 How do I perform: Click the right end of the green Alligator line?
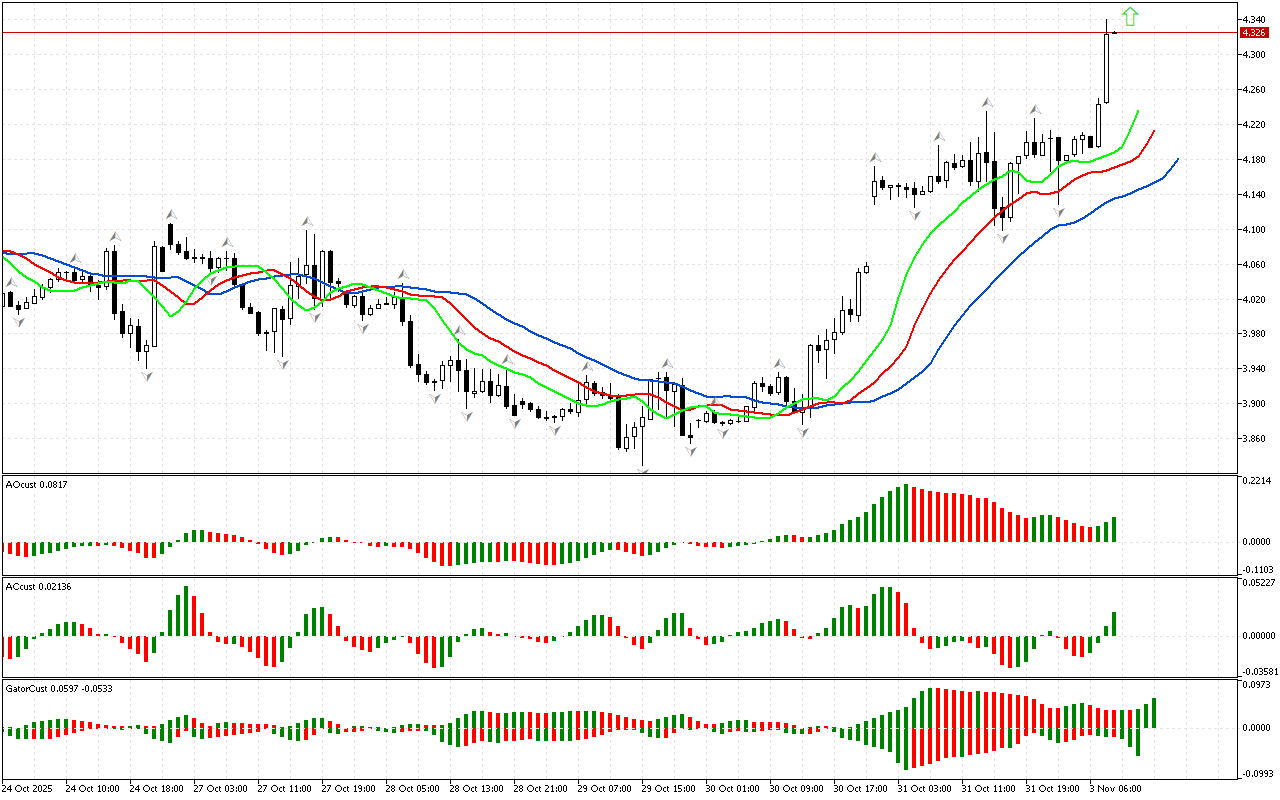coord(1139,112)
